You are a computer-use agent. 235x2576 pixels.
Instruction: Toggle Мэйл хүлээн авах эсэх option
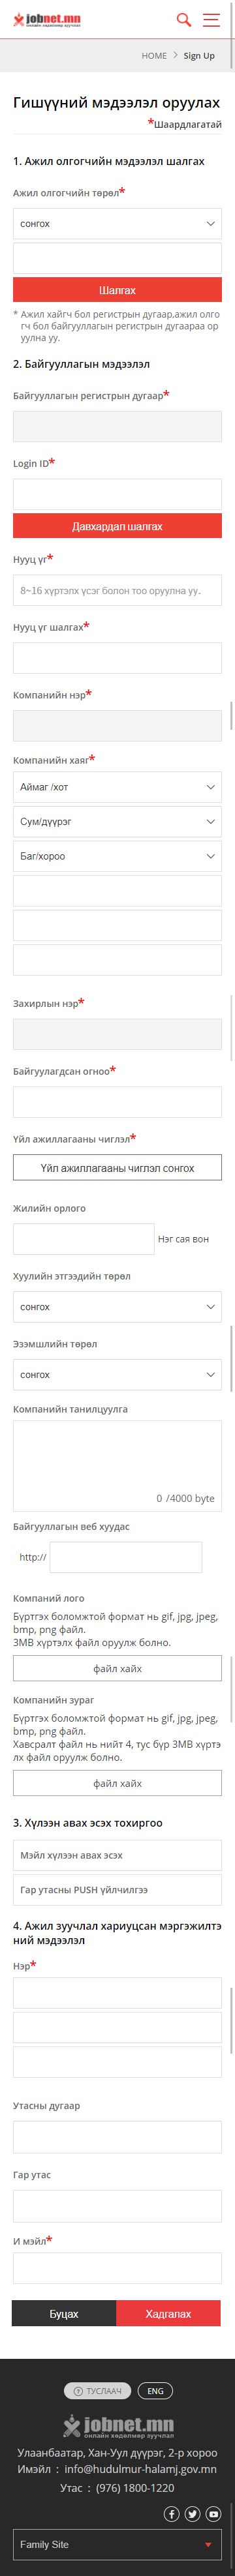click(117, 1855)
